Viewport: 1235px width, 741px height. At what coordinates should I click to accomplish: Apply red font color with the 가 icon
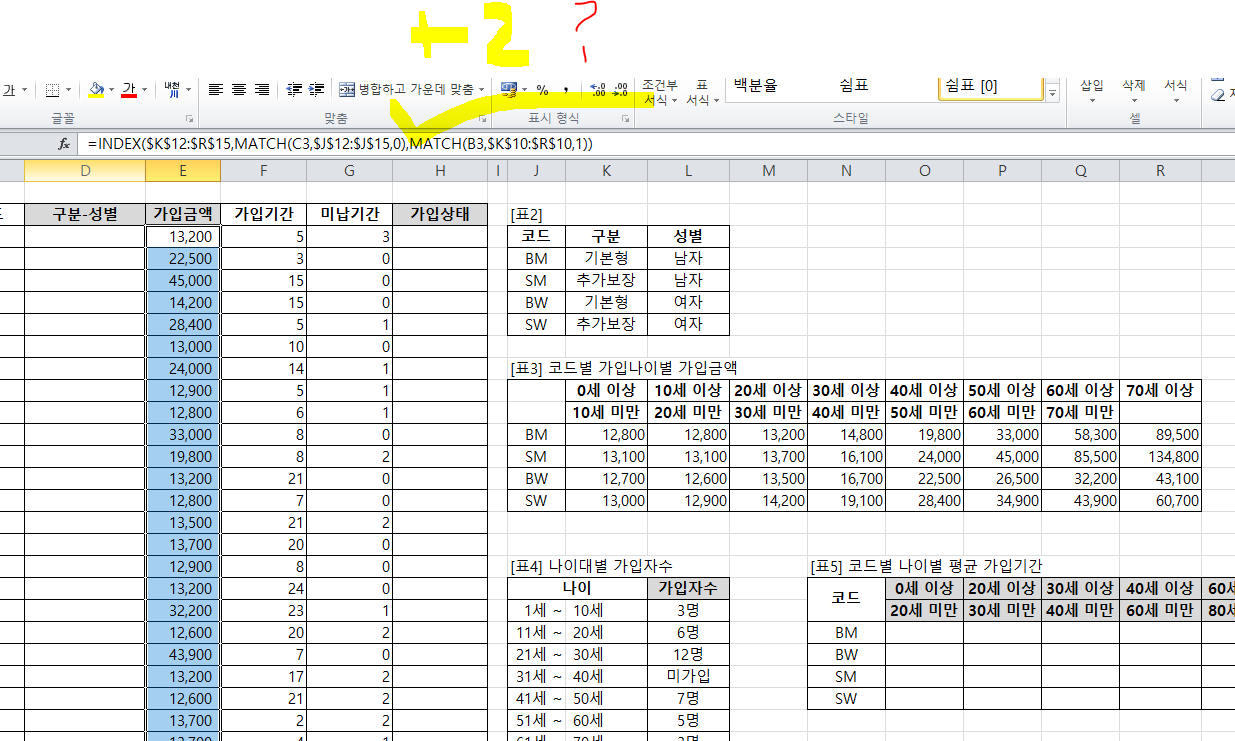click(128, 90)
